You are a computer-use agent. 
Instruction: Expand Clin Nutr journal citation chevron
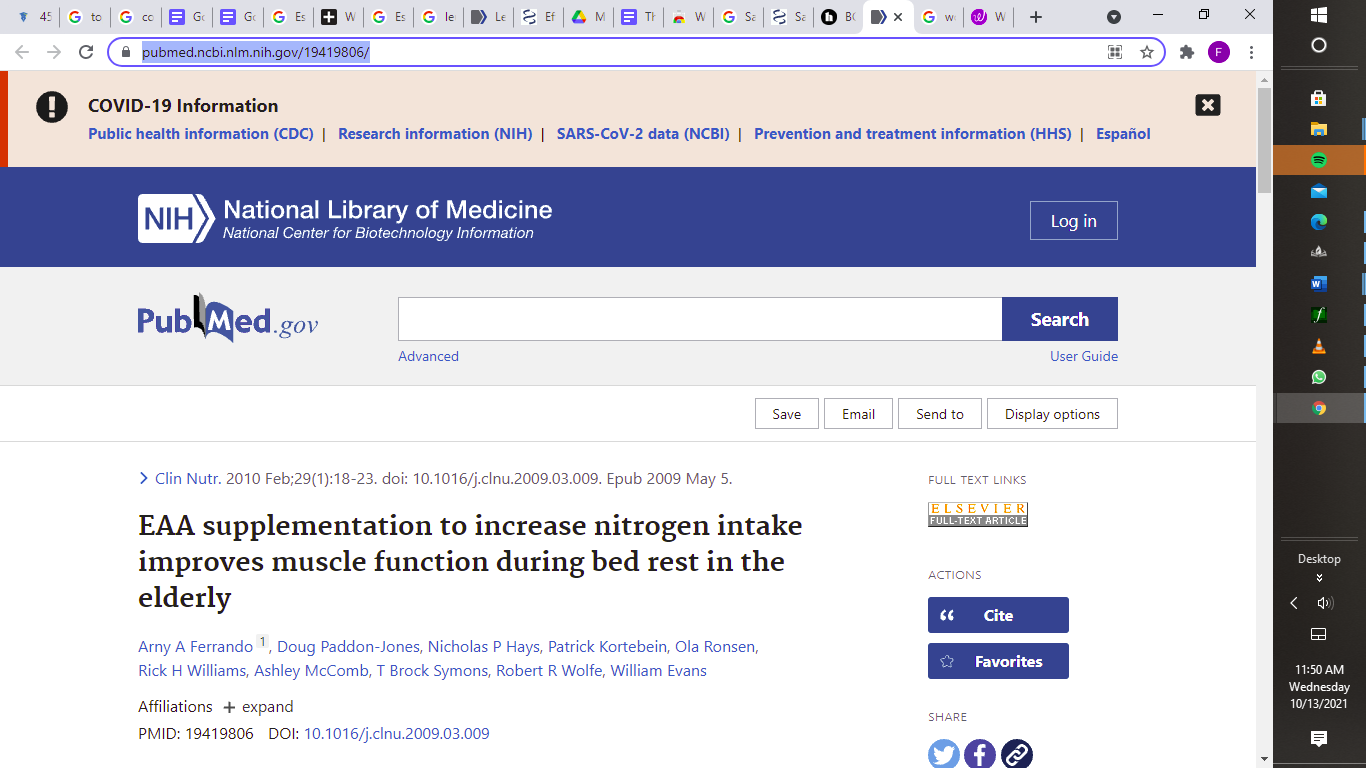tap(144, 479)
